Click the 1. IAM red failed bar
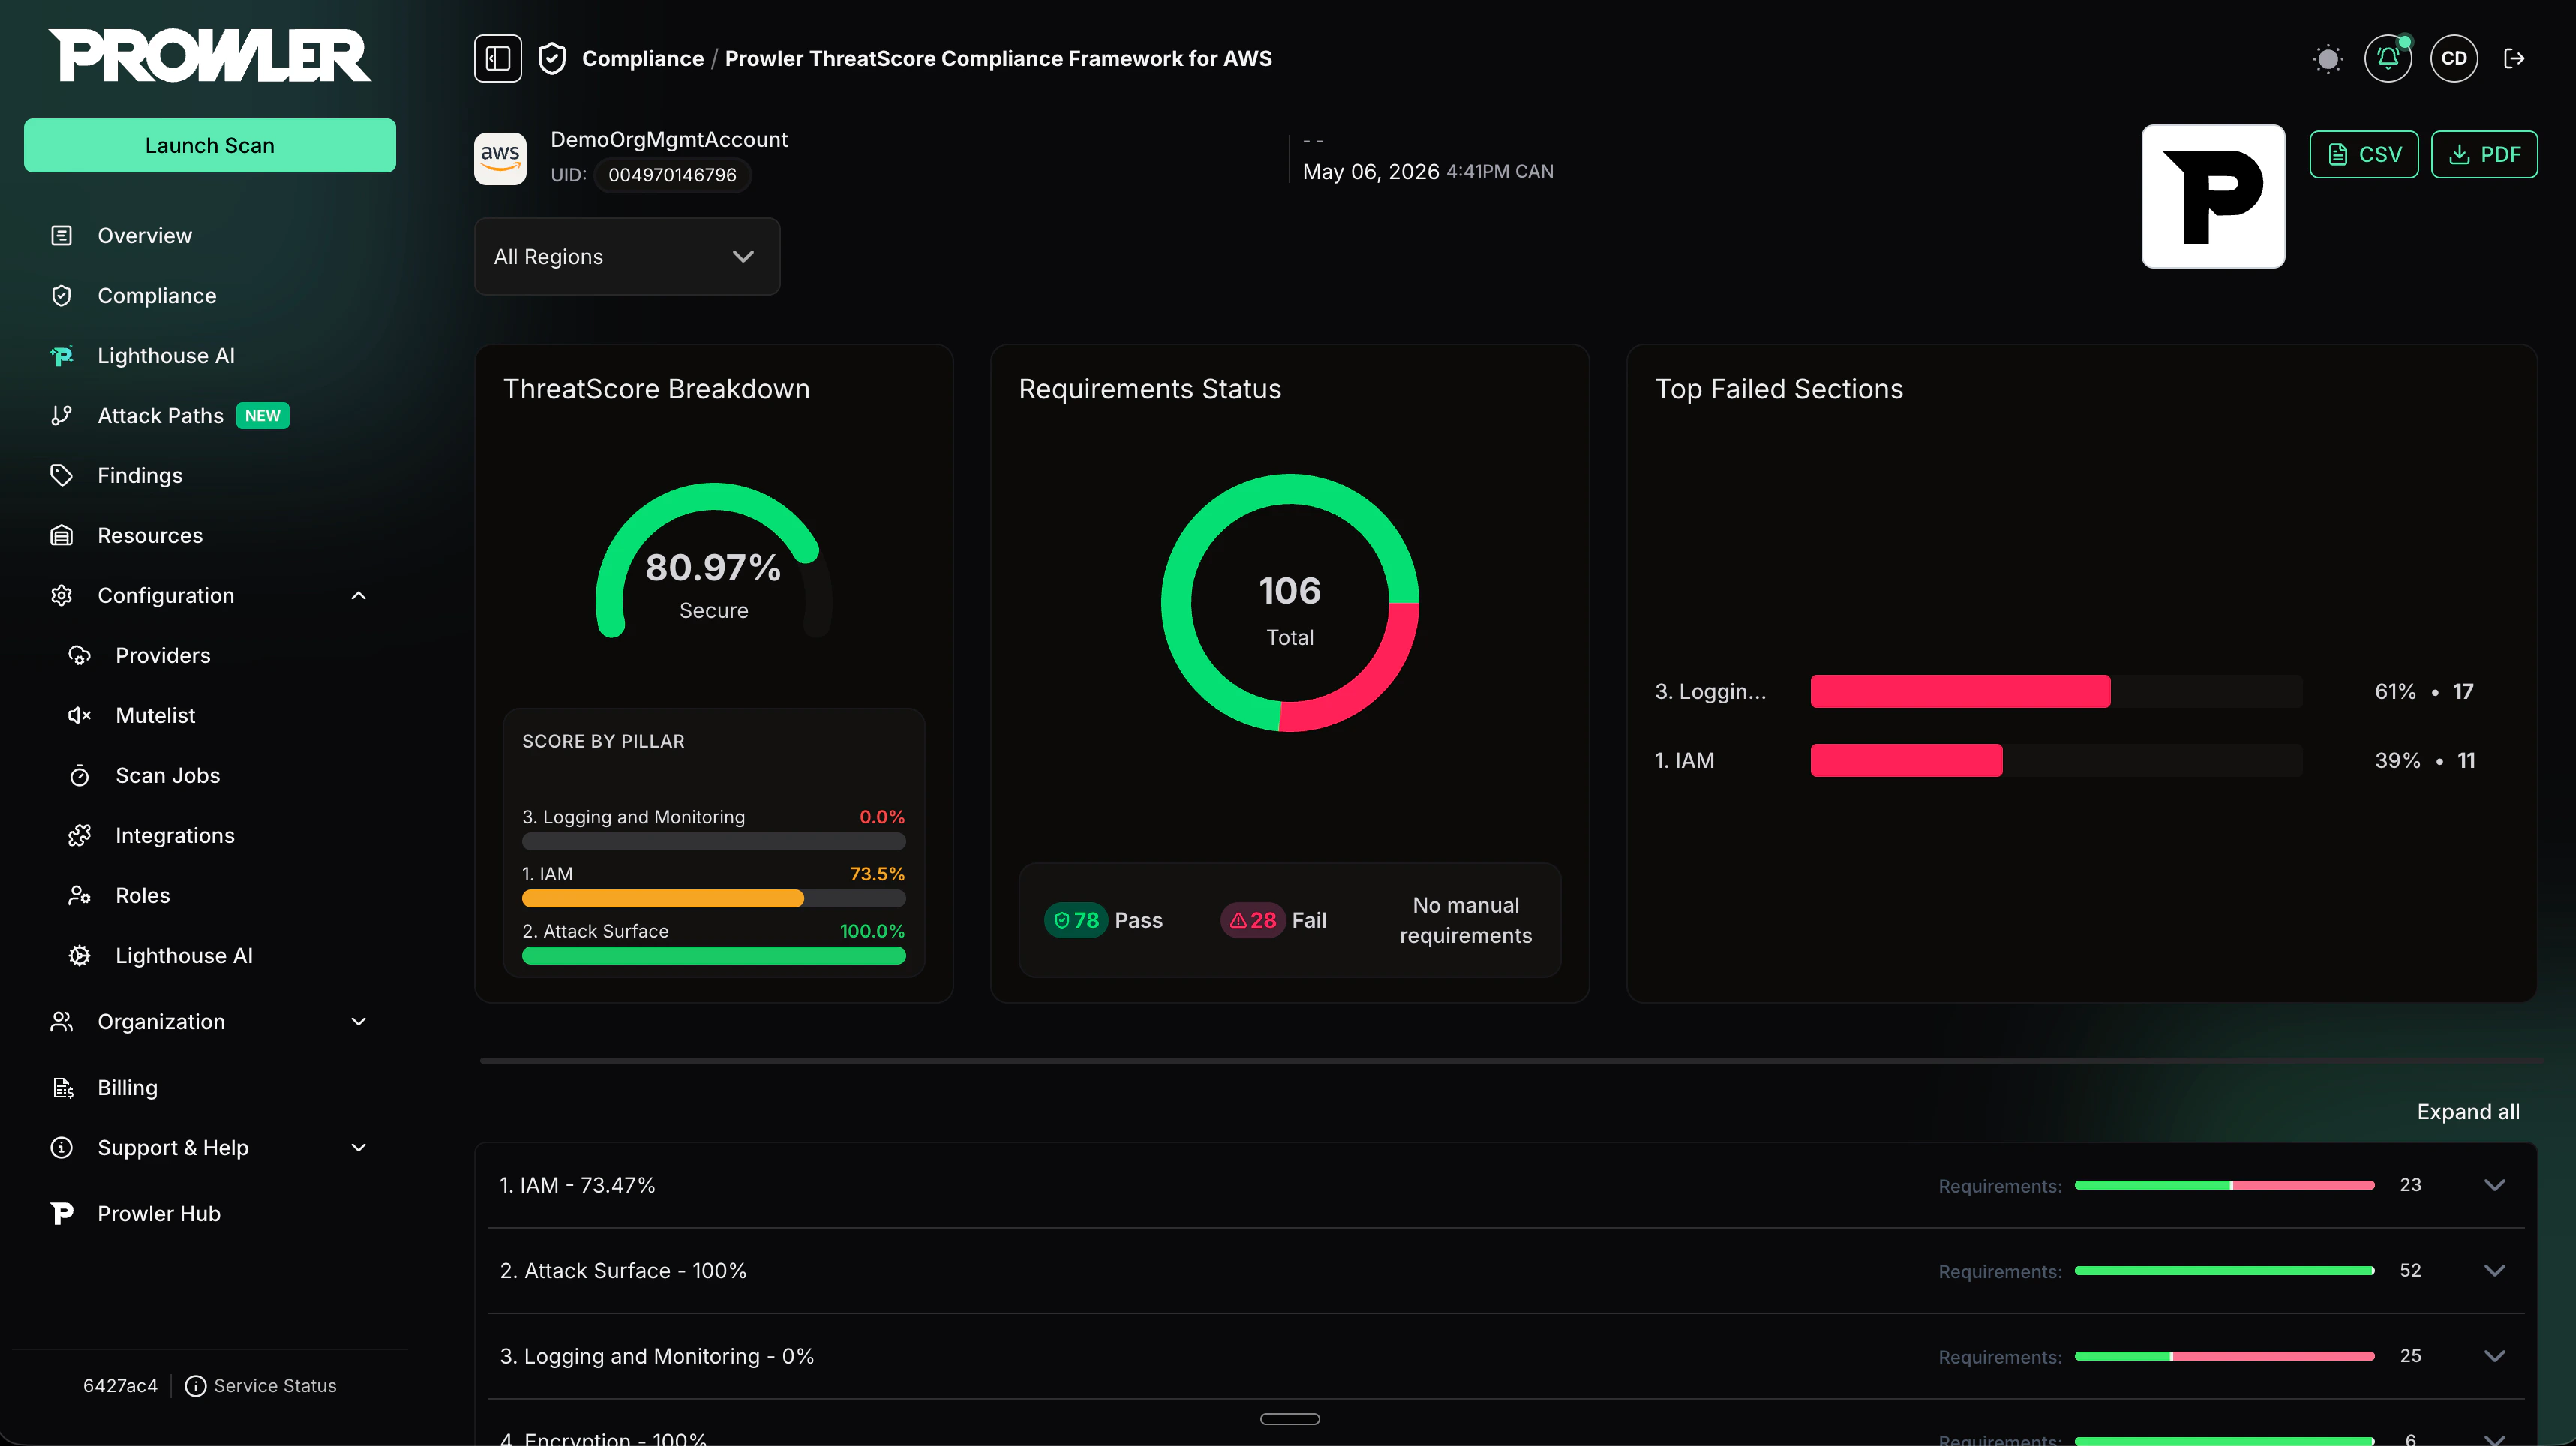 coord(1906,760)
